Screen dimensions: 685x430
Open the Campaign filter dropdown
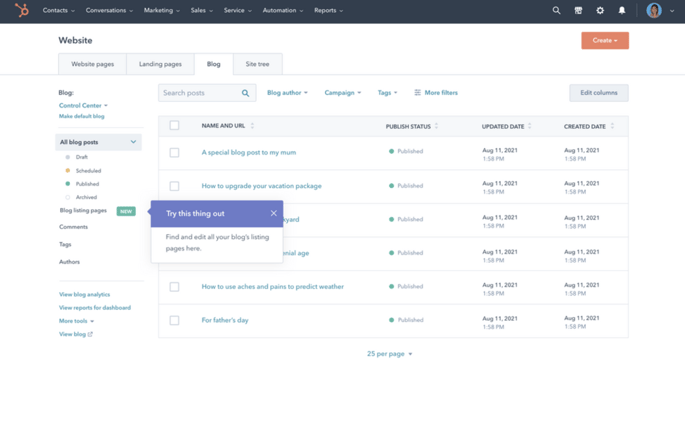click(342, 93)
